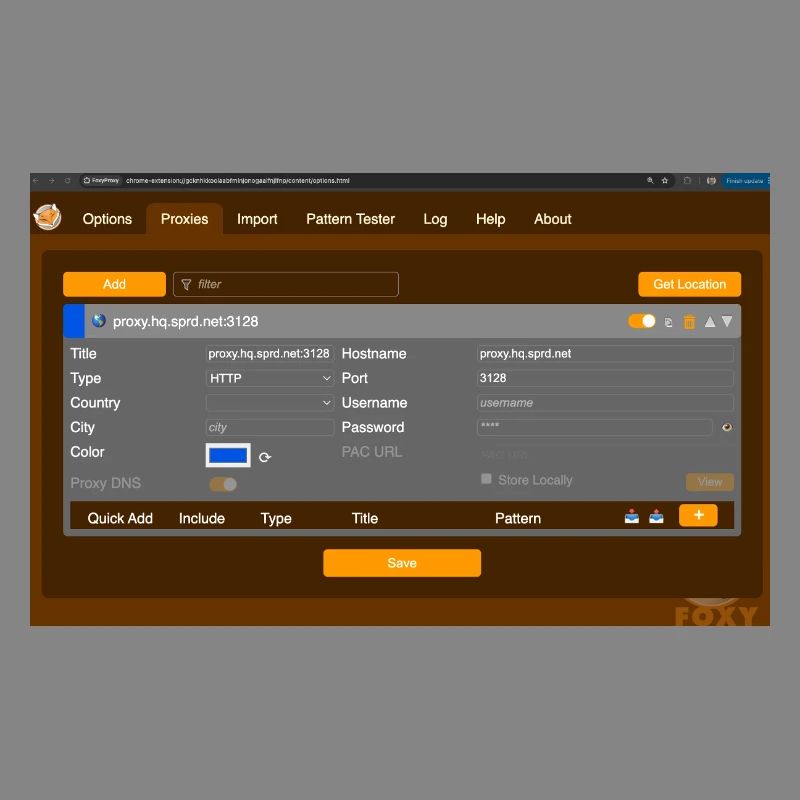This screenshot has height=800, width=800.
Task: Reset color with the refresh icon
Action: coord(265,457)
